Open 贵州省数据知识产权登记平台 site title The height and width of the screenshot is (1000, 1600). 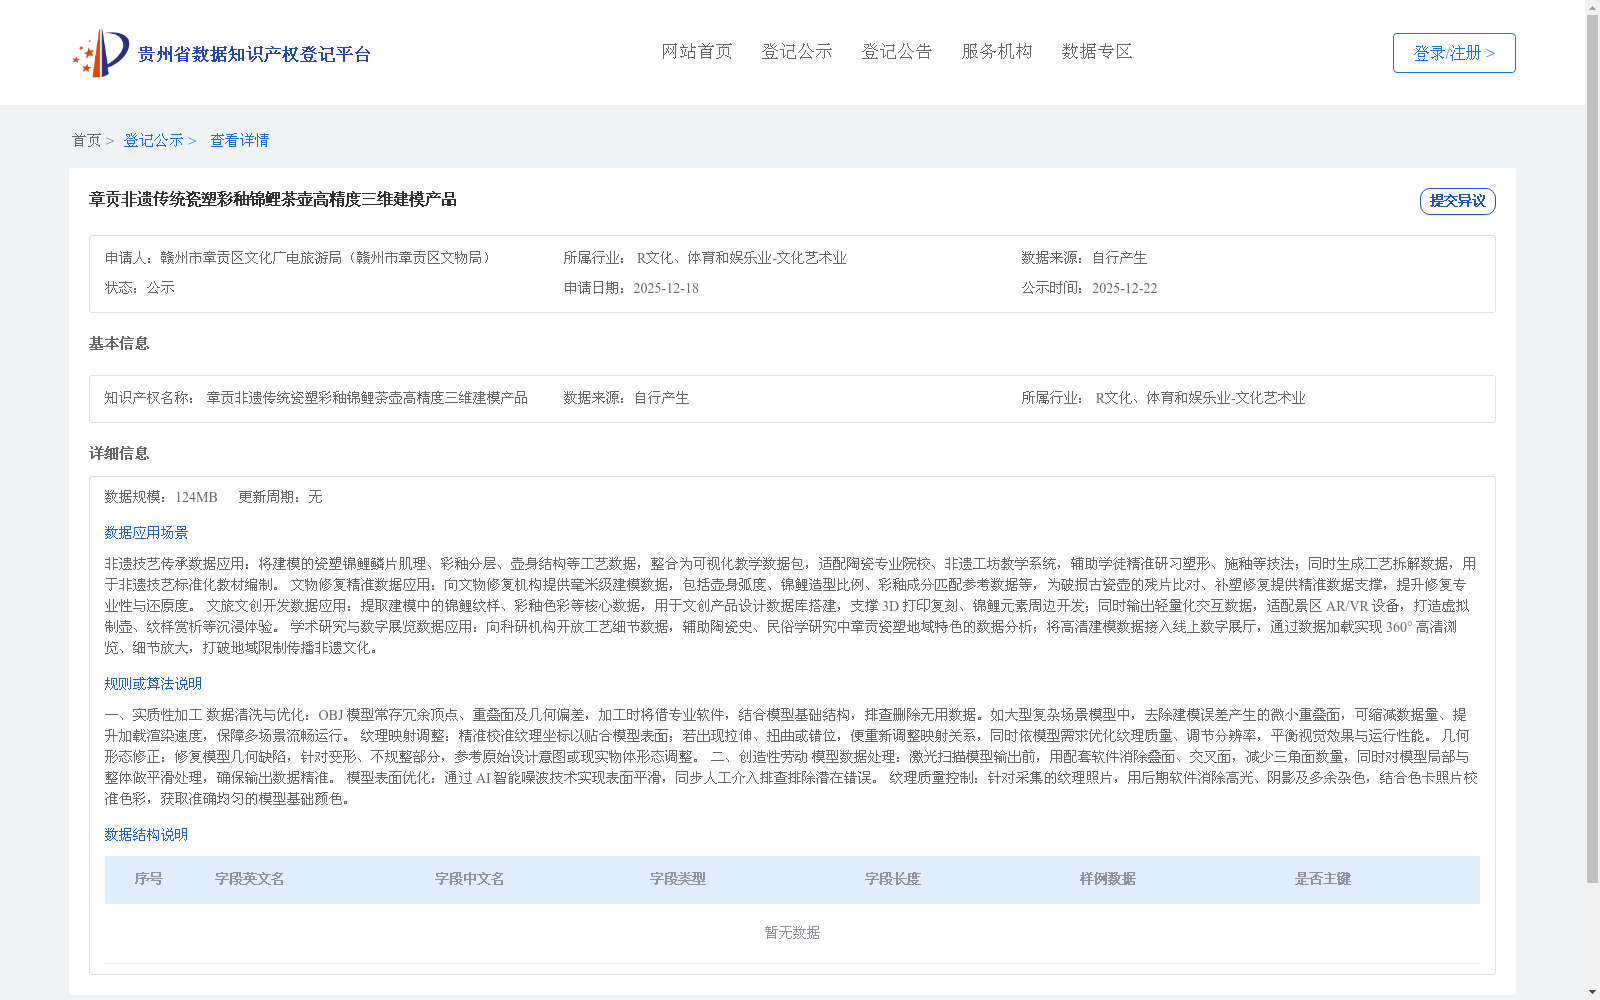point(254,54)
